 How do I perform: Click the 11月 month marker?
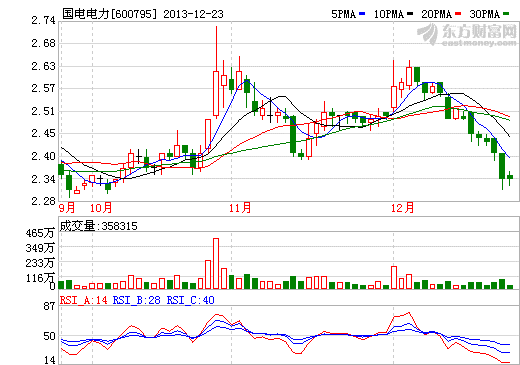(x=240, y=208)
